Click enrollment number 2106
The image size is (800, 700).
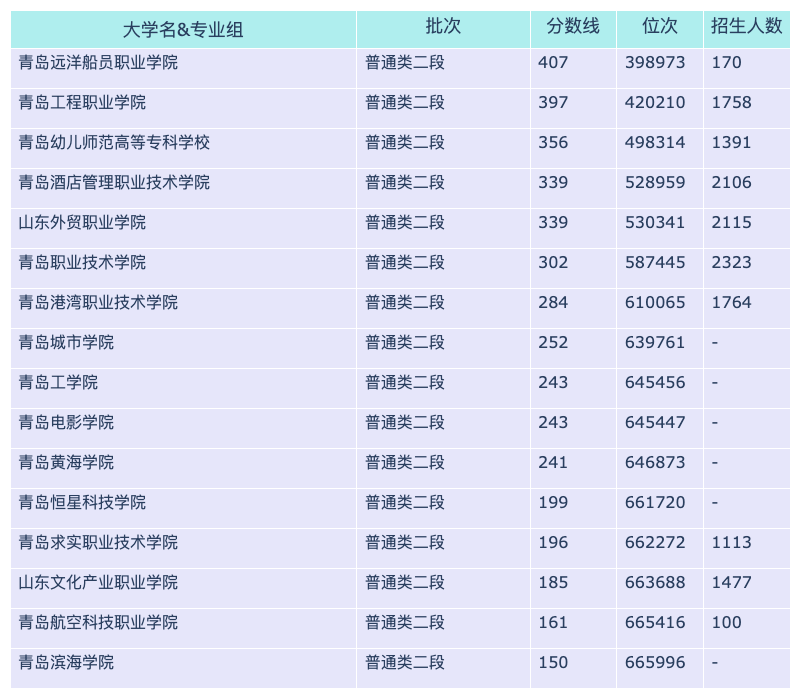pyautogui.click(x=732, y=183)
